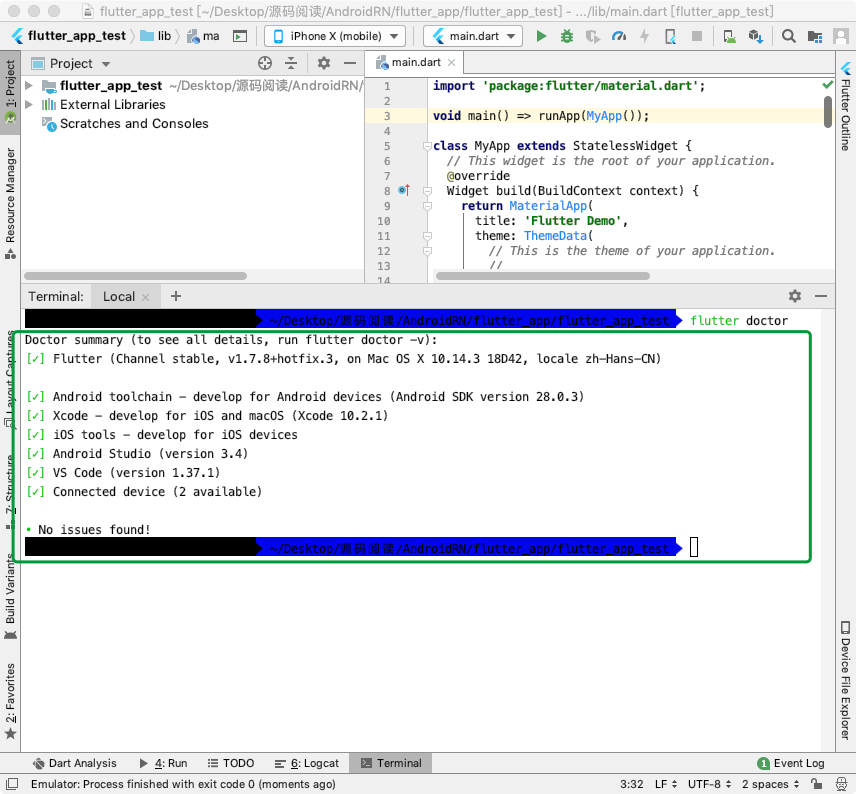Open device selector iPhone X (mobile) dropdown
856x794 pixels.
coord(335,36)
